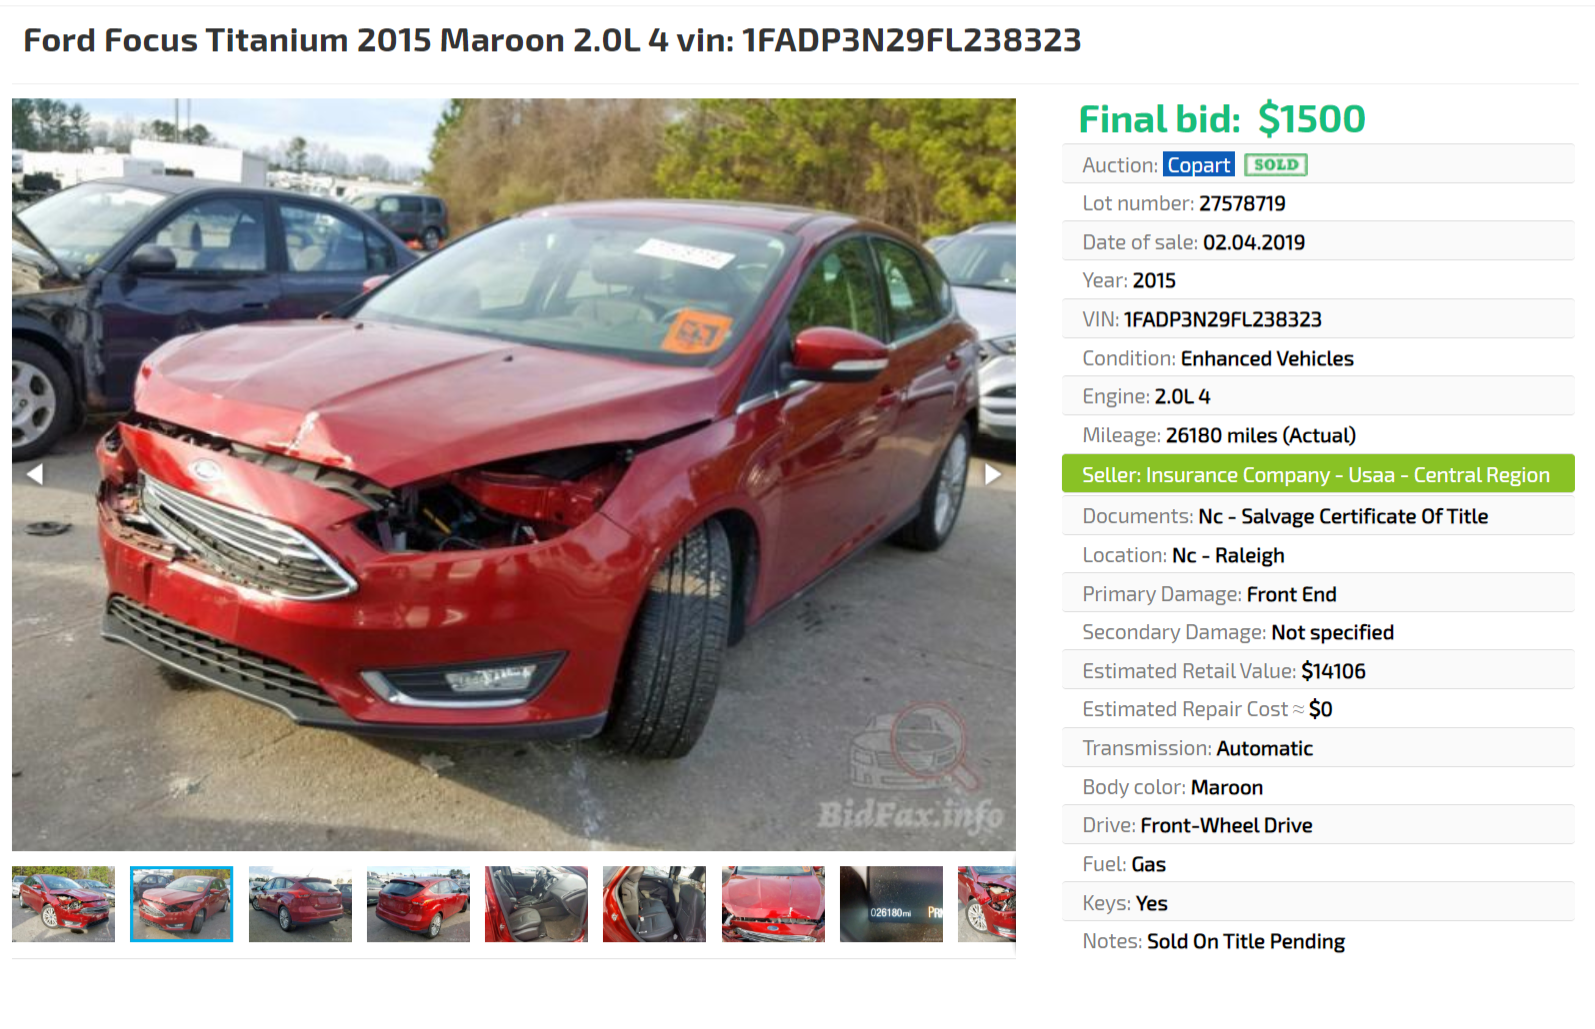Click the Final bid $1500 heading
This screenshot has width=1595, height=1029.
click(1222, 119)
